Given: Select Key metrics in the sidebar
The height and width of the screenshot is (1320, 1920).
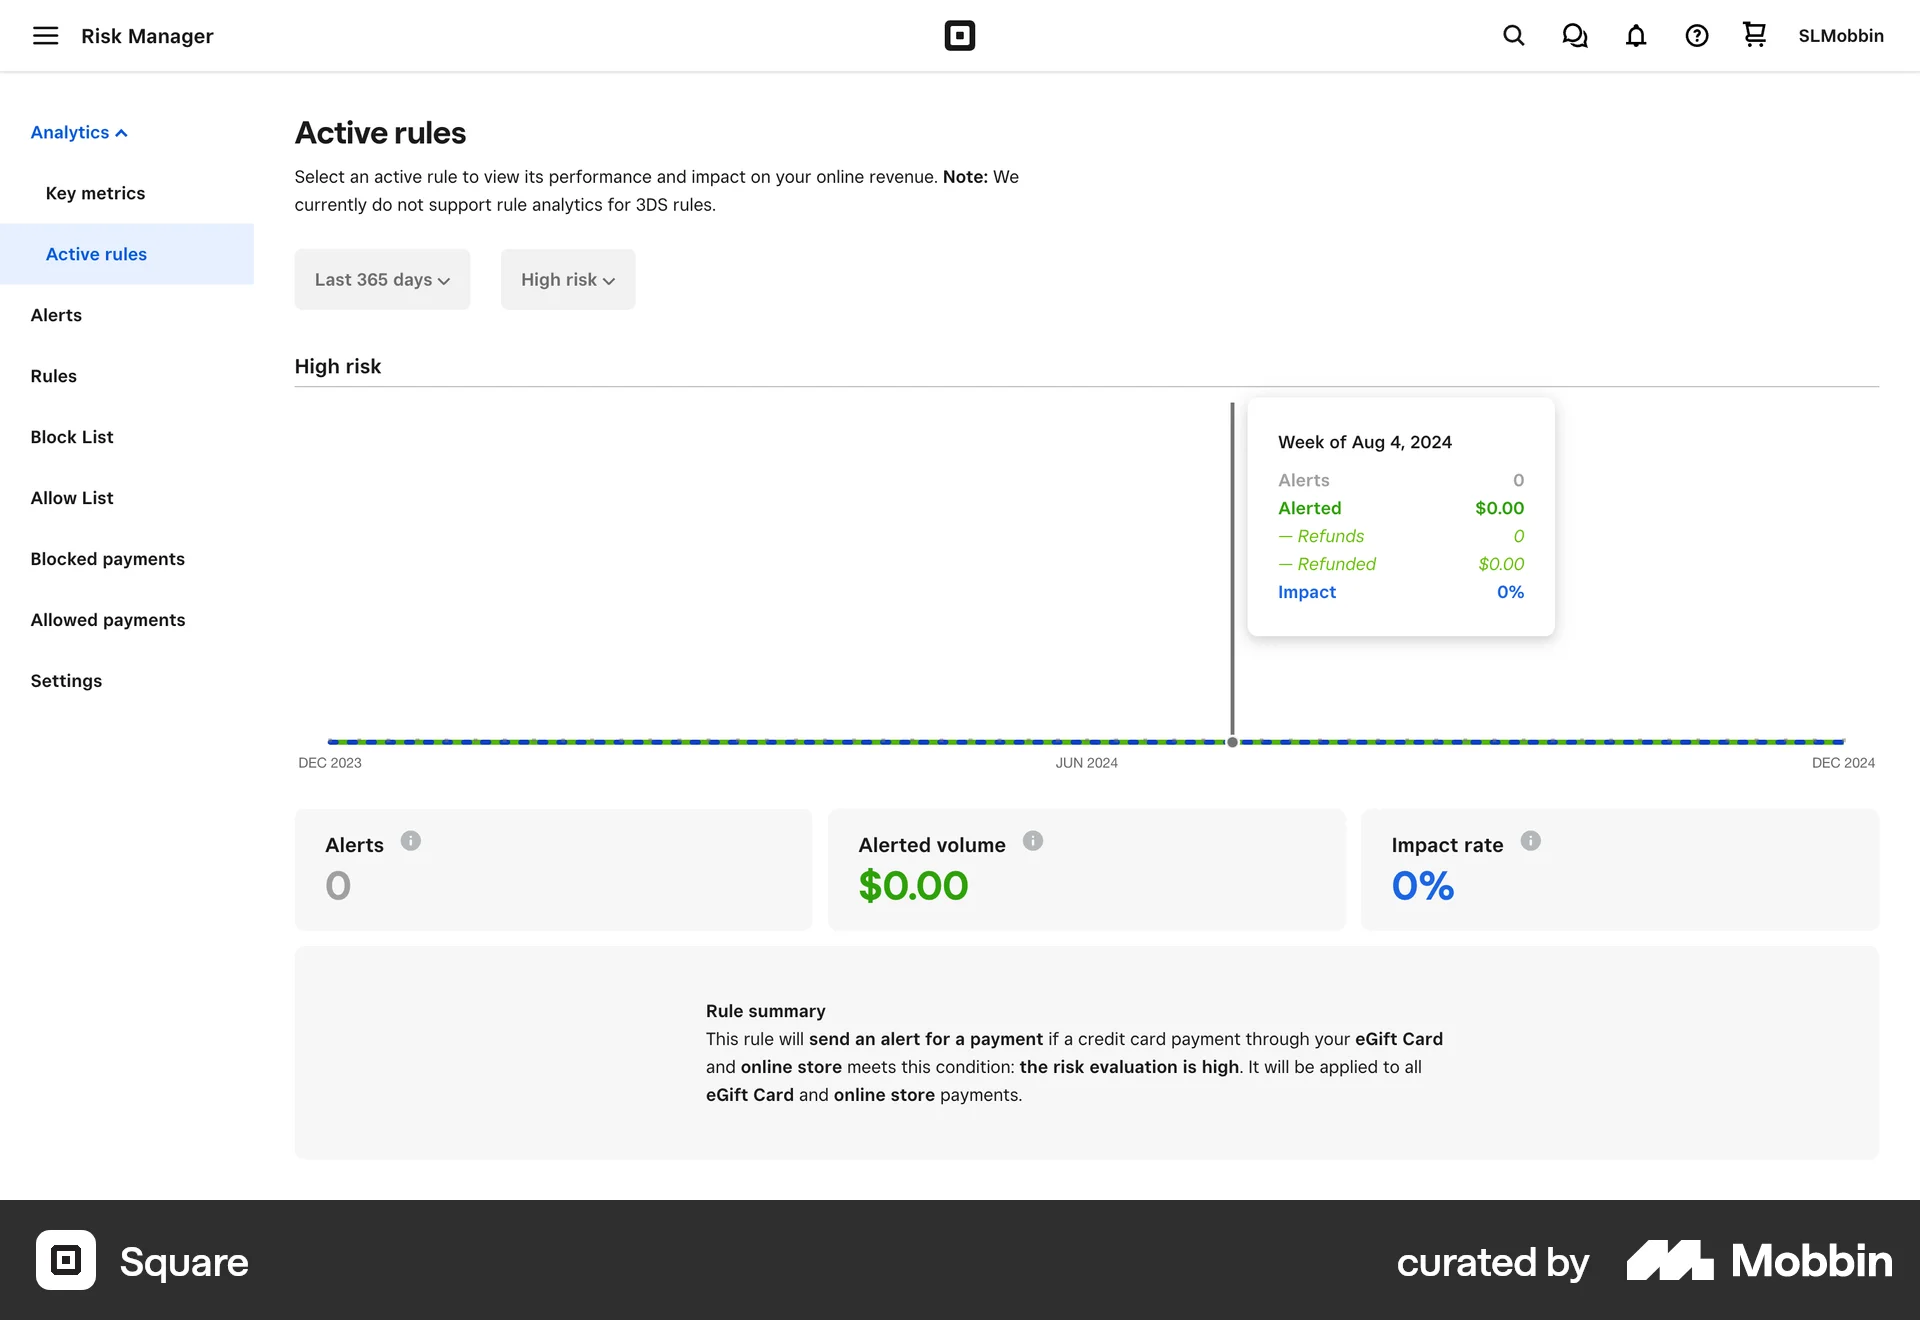Looking at the screenshot, I should (x=95, y=193).
